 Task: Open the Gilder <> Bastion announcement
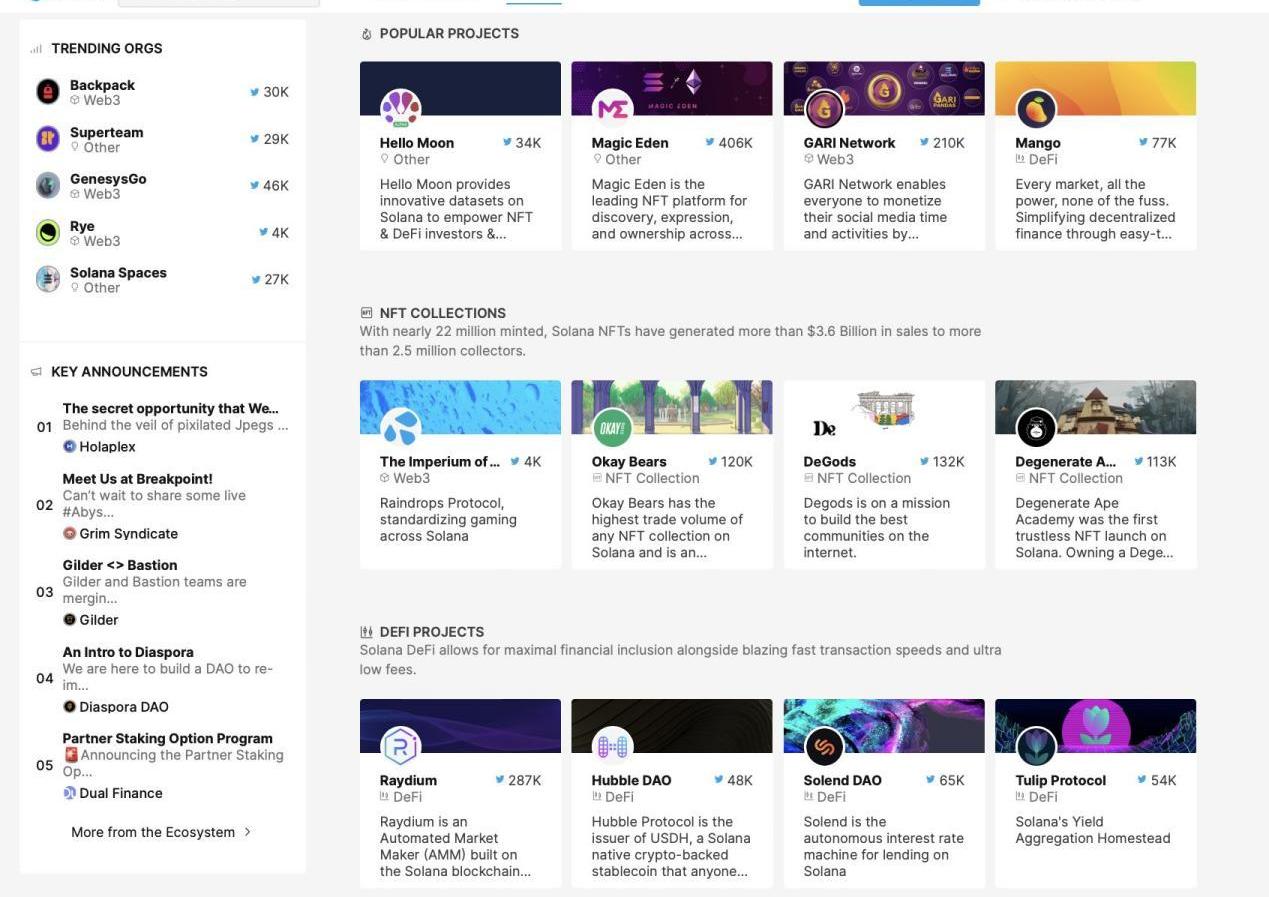coord(120,565)
